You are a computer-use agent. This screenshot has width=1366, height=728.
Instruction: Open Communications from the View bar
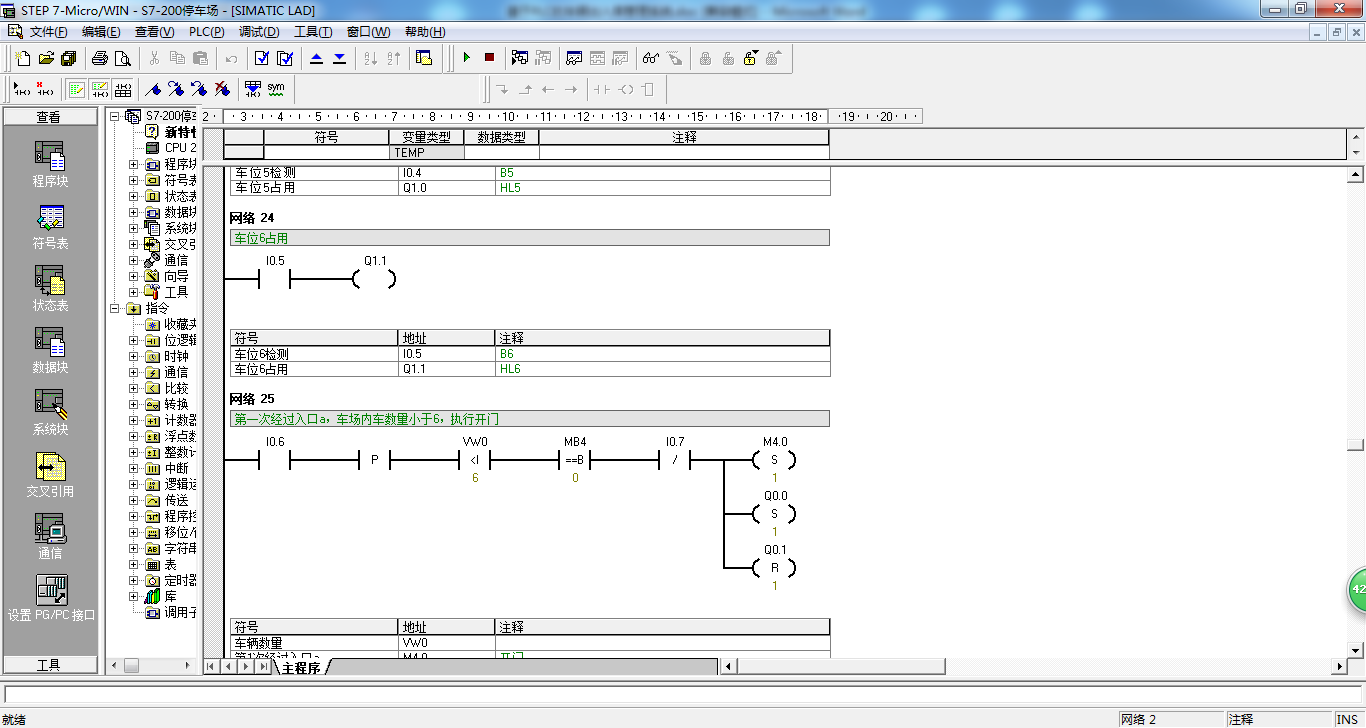50,537
